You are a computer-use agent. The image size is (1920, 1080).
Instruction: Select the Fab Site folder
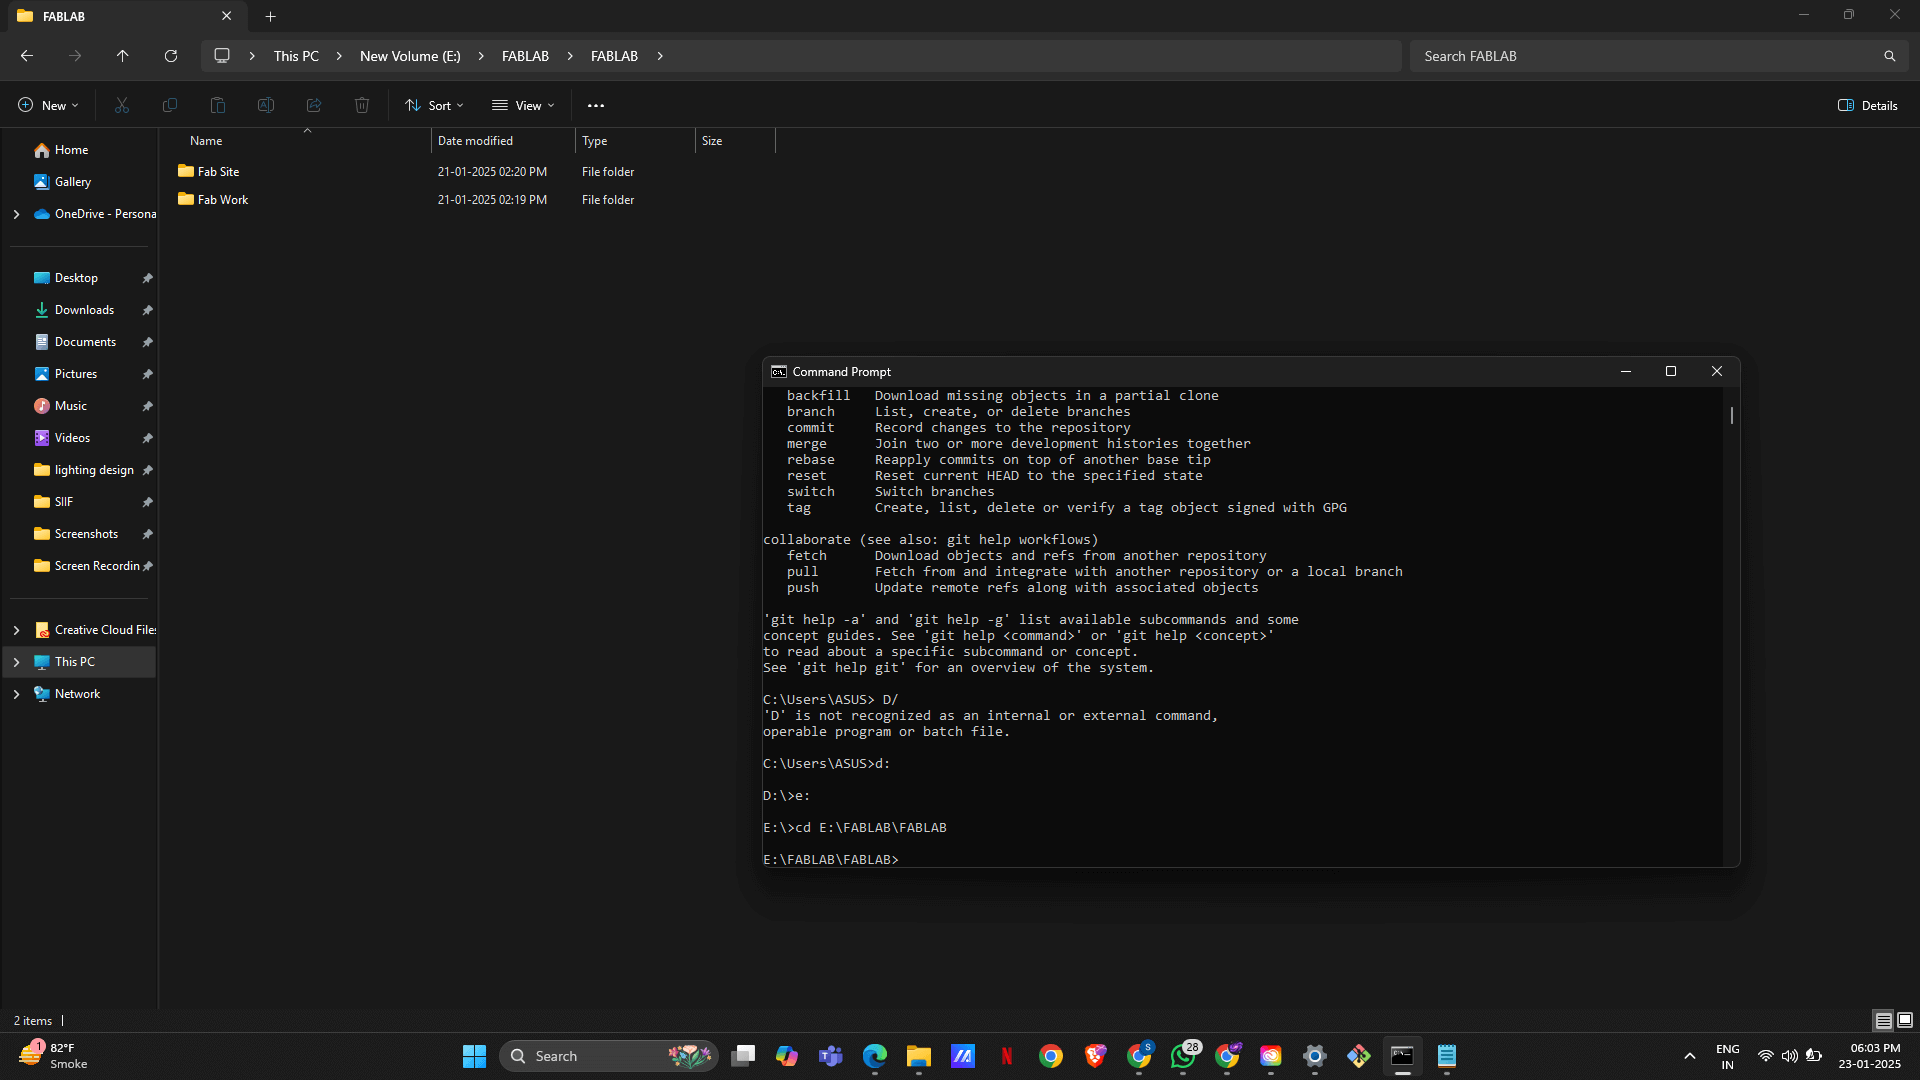click(218, 172)
